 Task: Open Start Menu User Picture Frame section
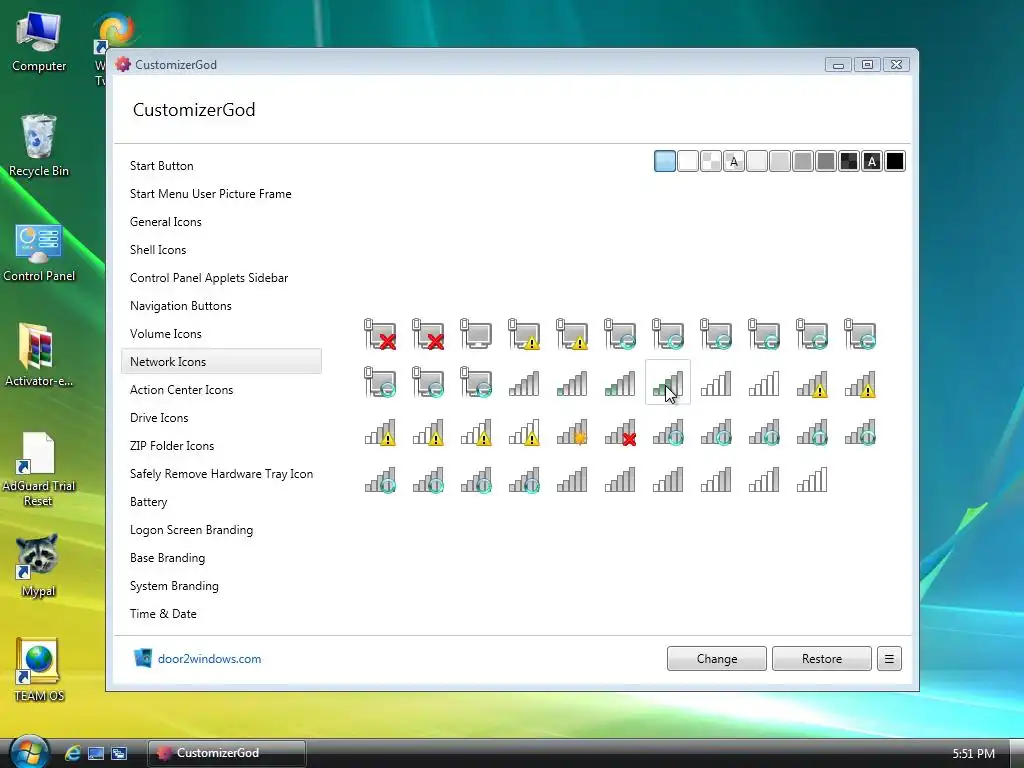(210, 194)
